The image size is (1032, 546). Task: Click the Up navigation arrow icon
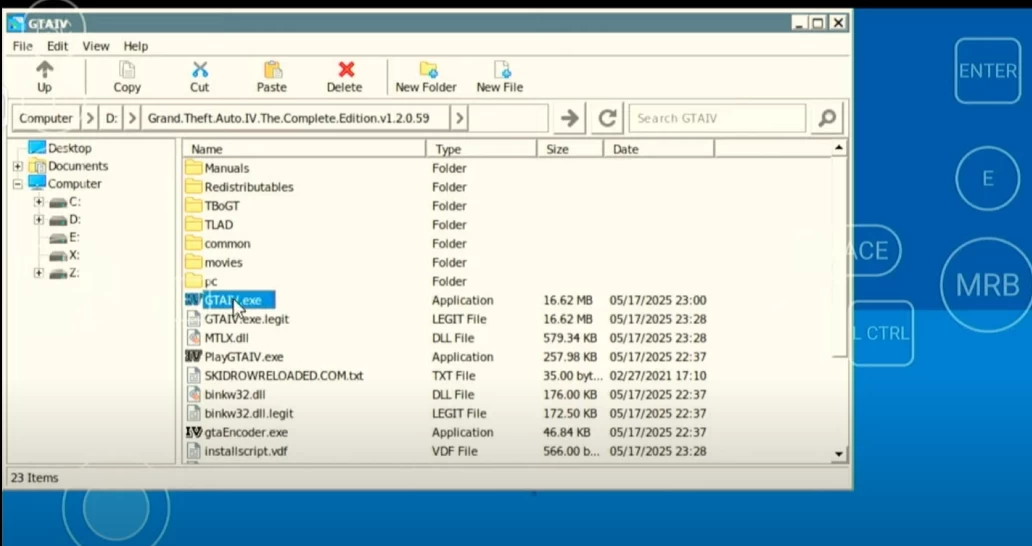[x=44, y=69]
